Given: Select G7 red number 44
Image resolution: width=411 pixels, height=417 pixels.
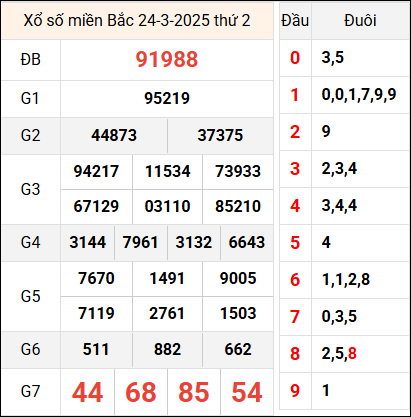Looking at the screenshot, I should coord(87,392).
